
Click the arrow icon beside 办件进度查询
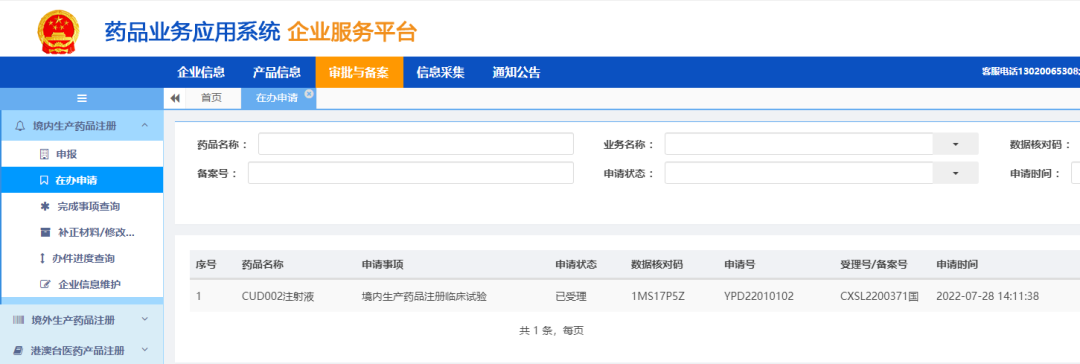[42, 259]
